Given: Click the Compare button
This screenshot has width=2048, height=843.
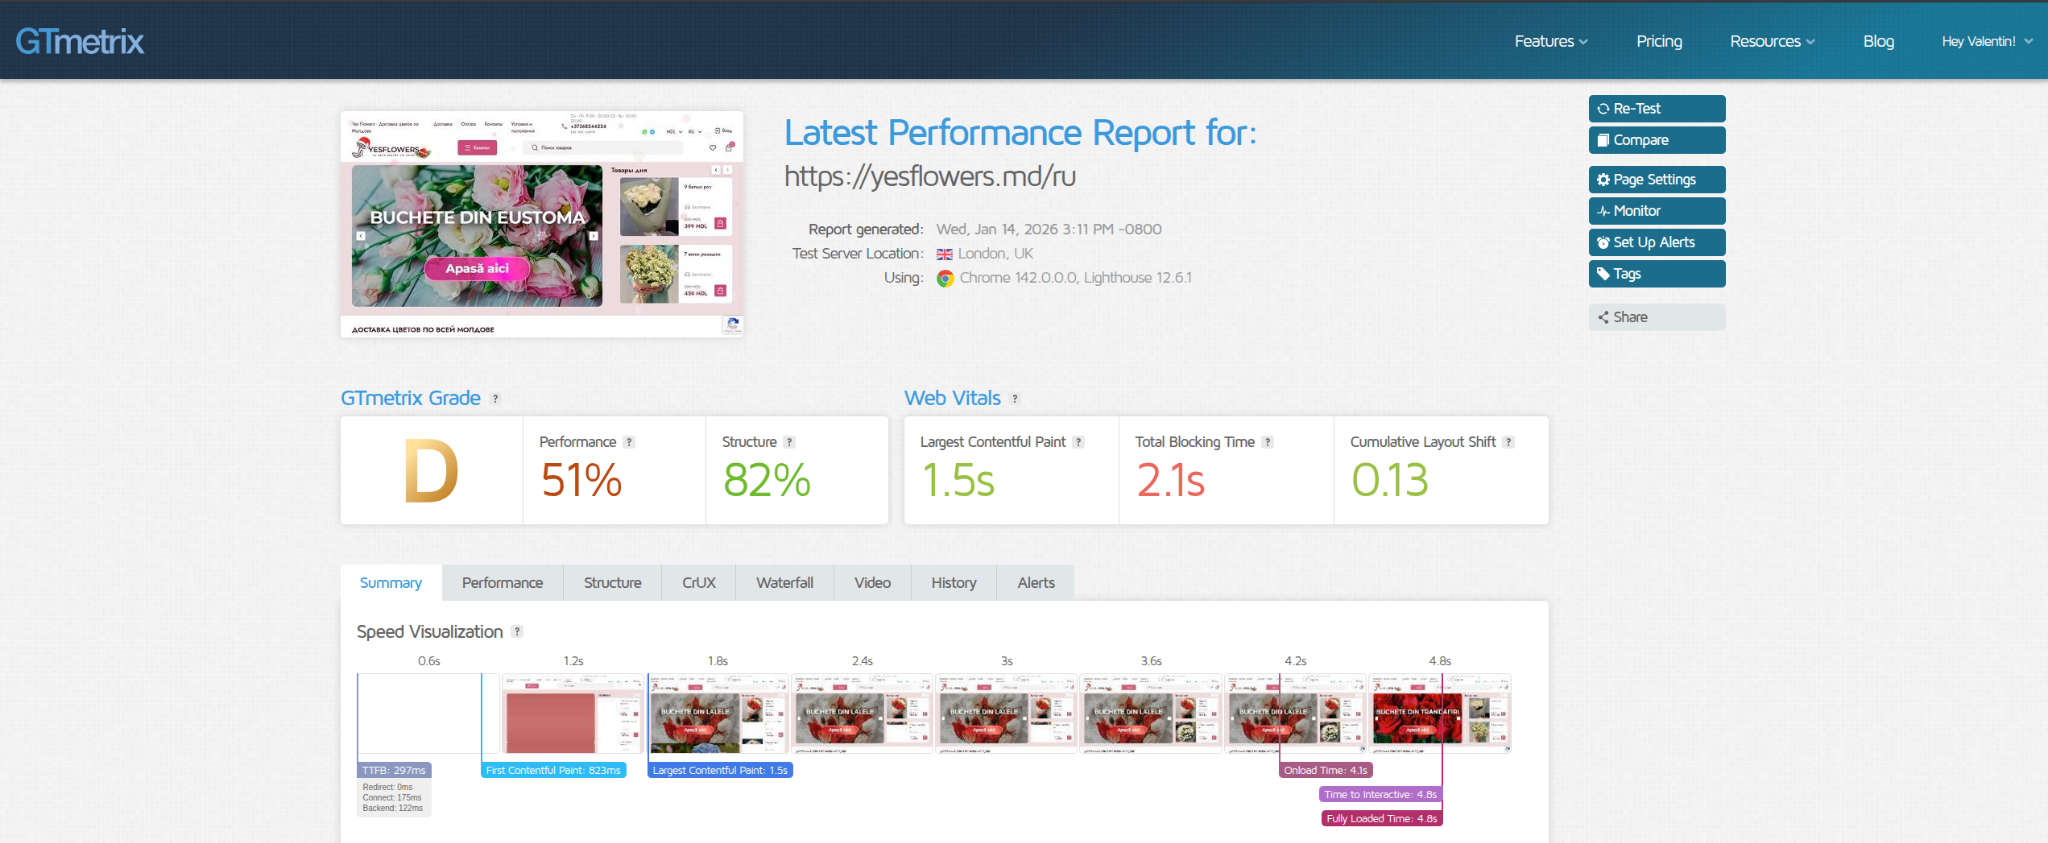Looking at the screenshot, I should click(1656, 140).
